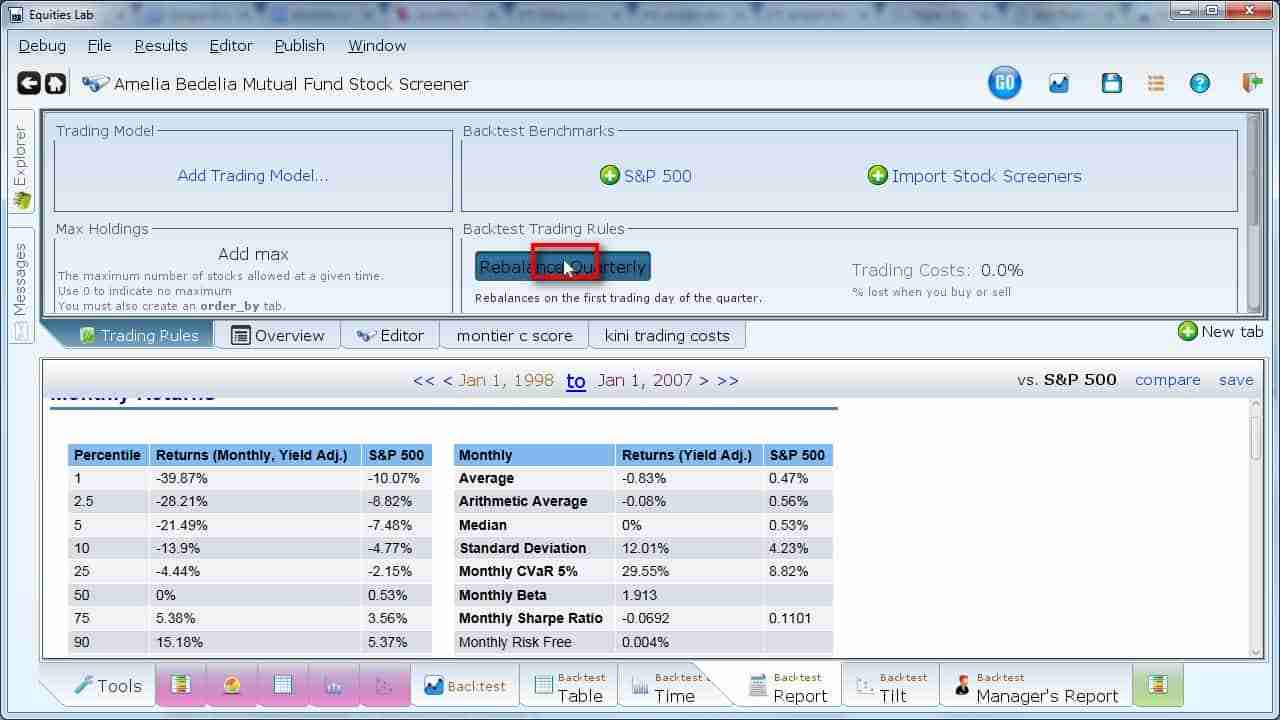Open the chart icon in top toolbar
Viewport: 1280px width, 720px height.
(x=1059, y=84)
